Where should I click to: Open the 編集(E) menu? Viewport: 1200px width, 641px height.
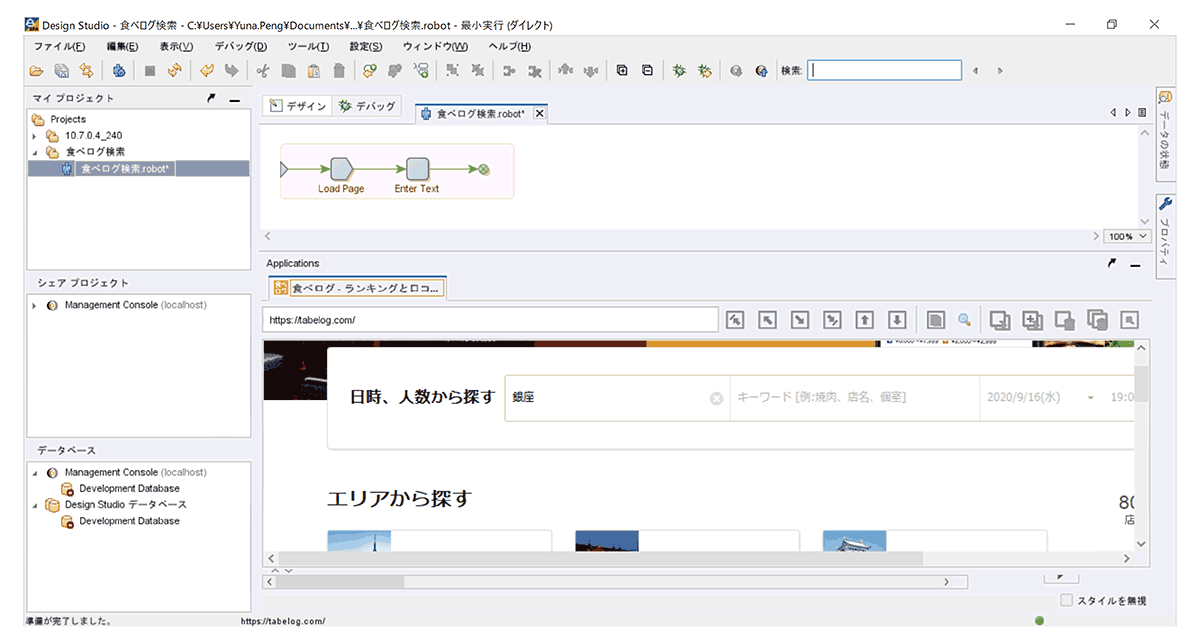pos(122,47)
